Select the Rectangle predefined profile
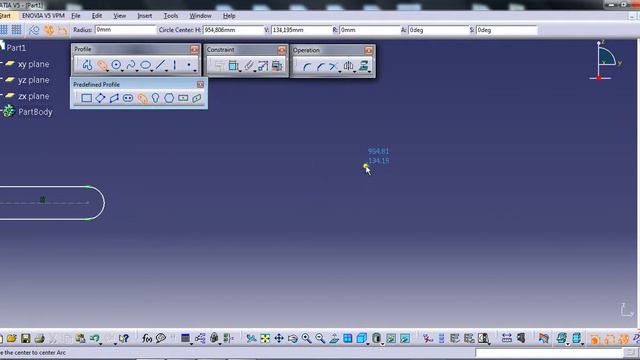The image size is (640, 360). coord(87,98)
